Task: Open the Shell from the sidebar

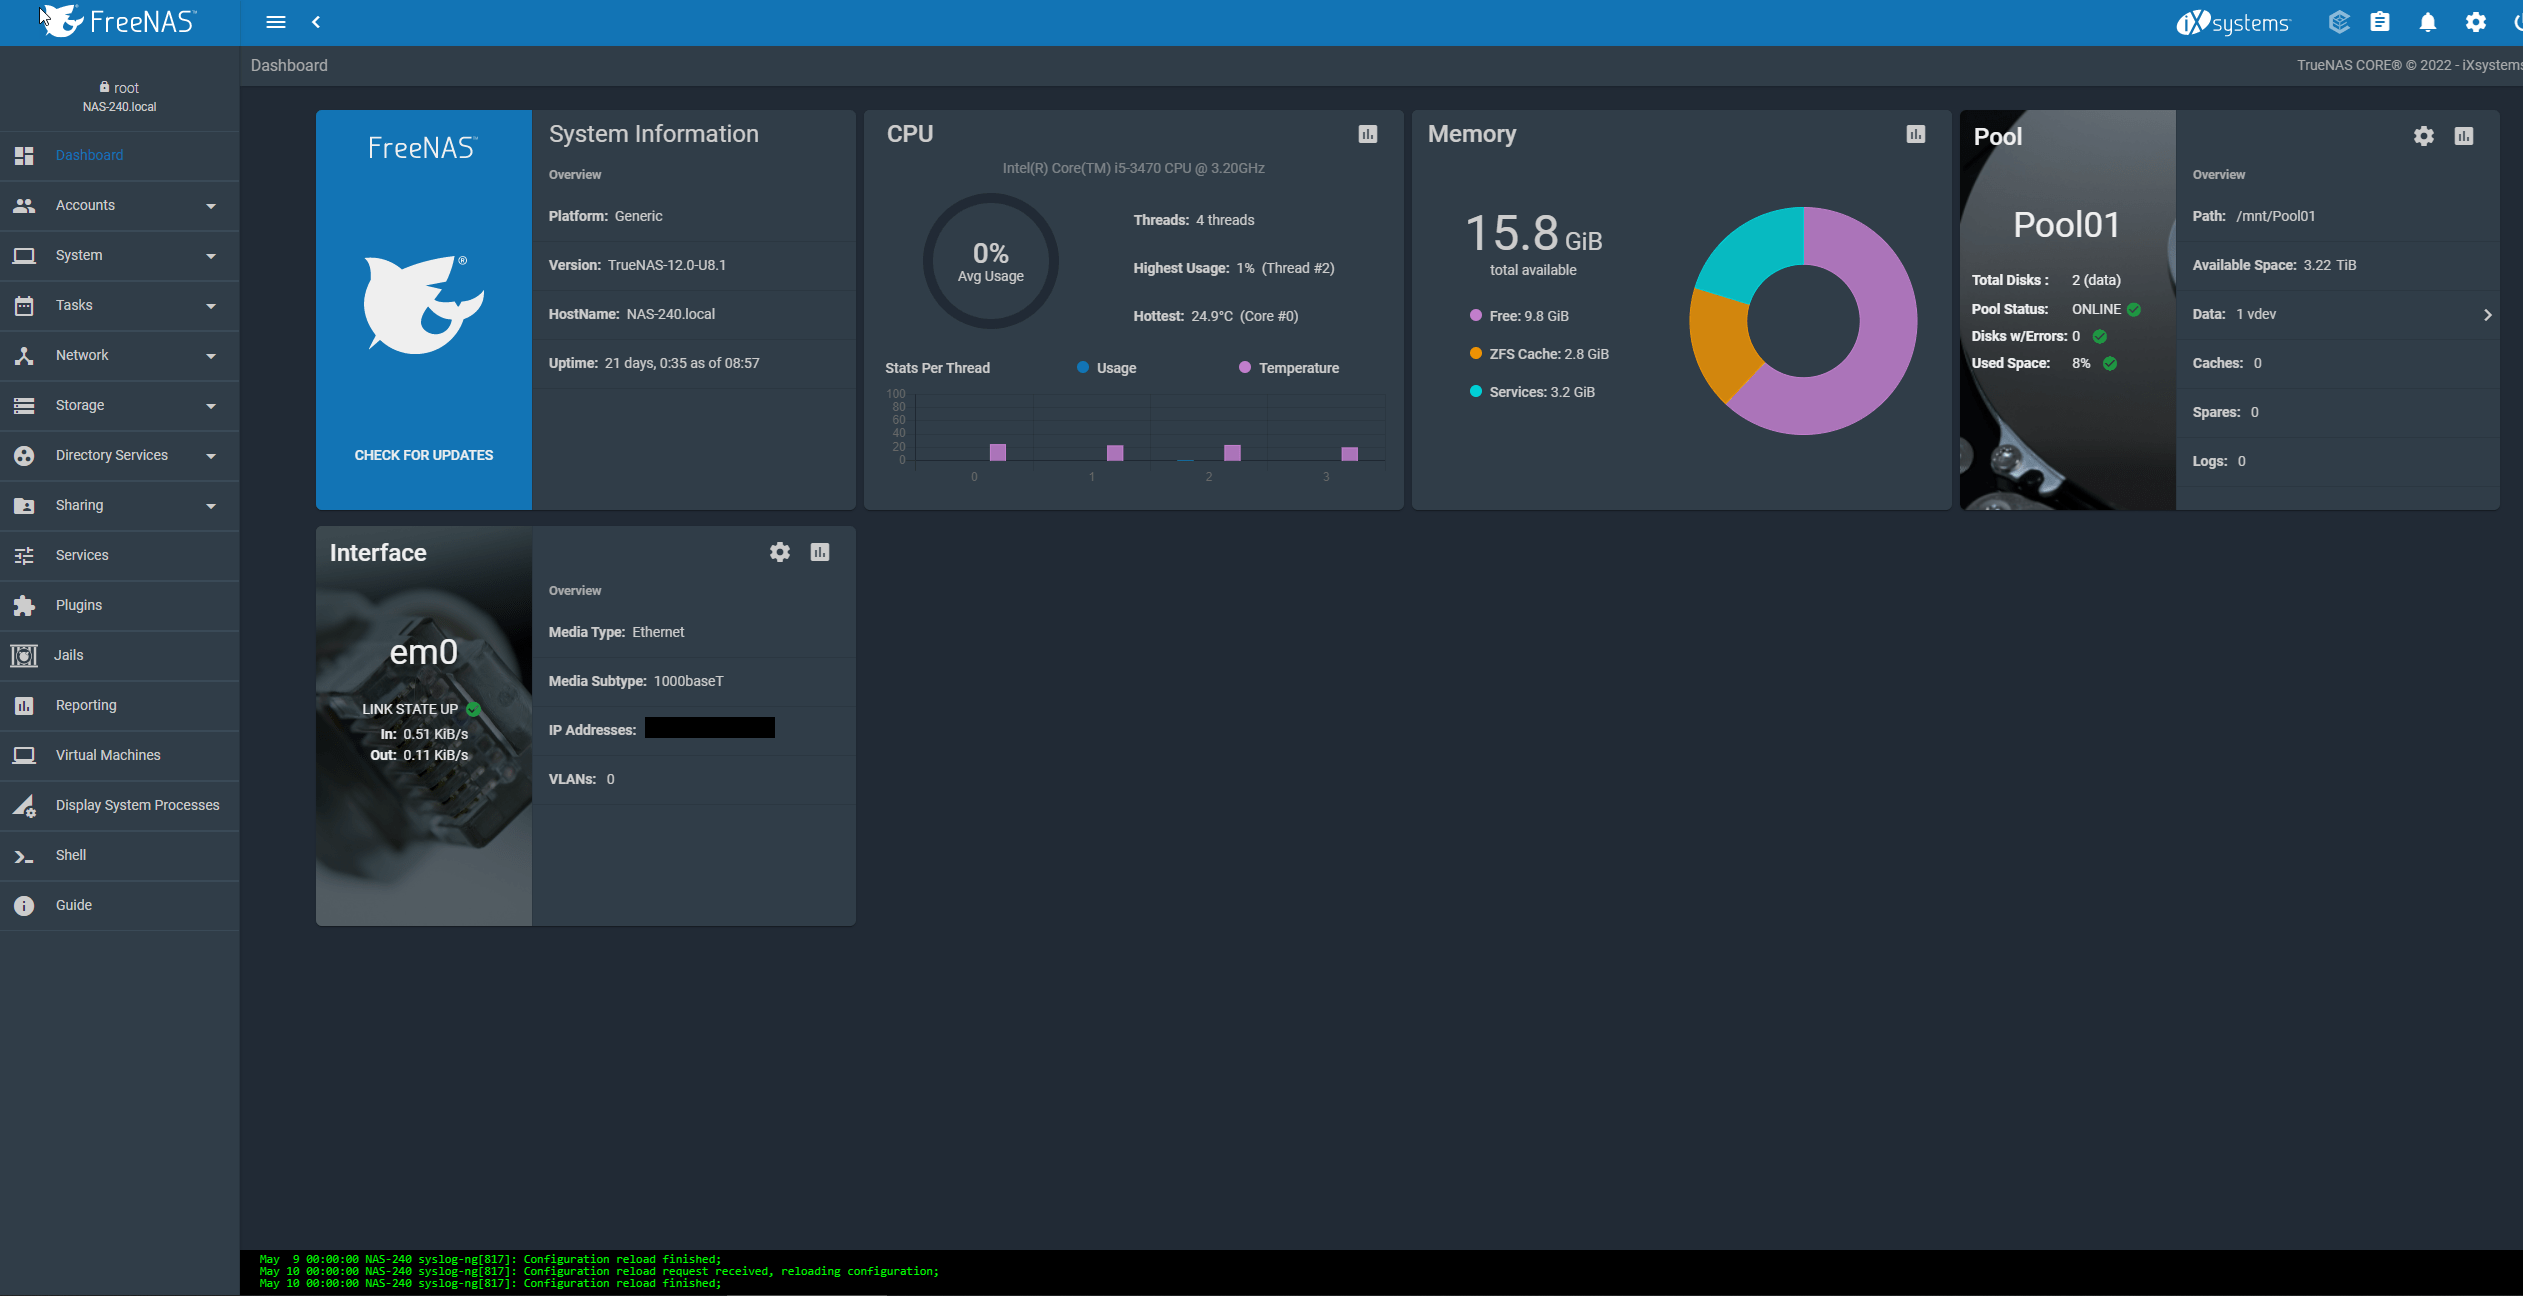Action: pos(70,855)
